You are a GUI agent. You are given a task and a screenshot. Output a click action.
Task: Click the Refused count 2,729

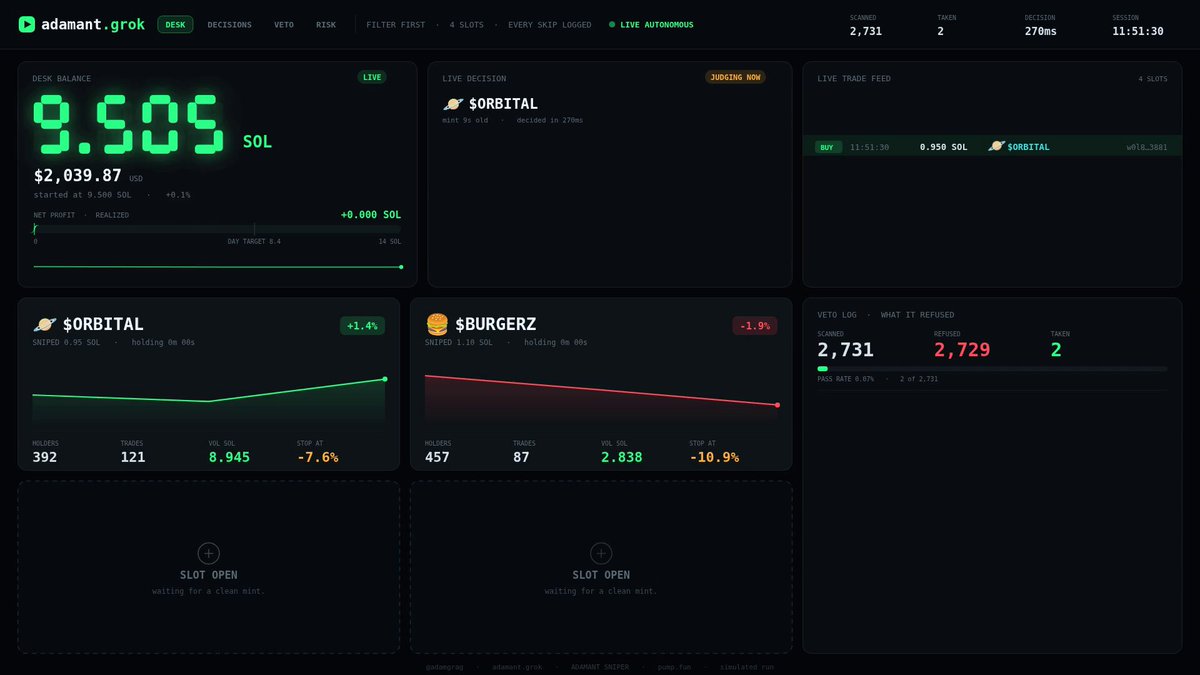click(x=962, y=350)
